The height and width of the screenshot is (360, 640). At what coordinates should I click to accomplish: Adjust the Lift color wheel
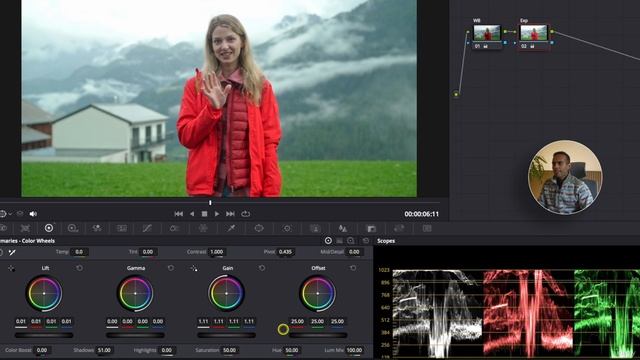[44, 293]
